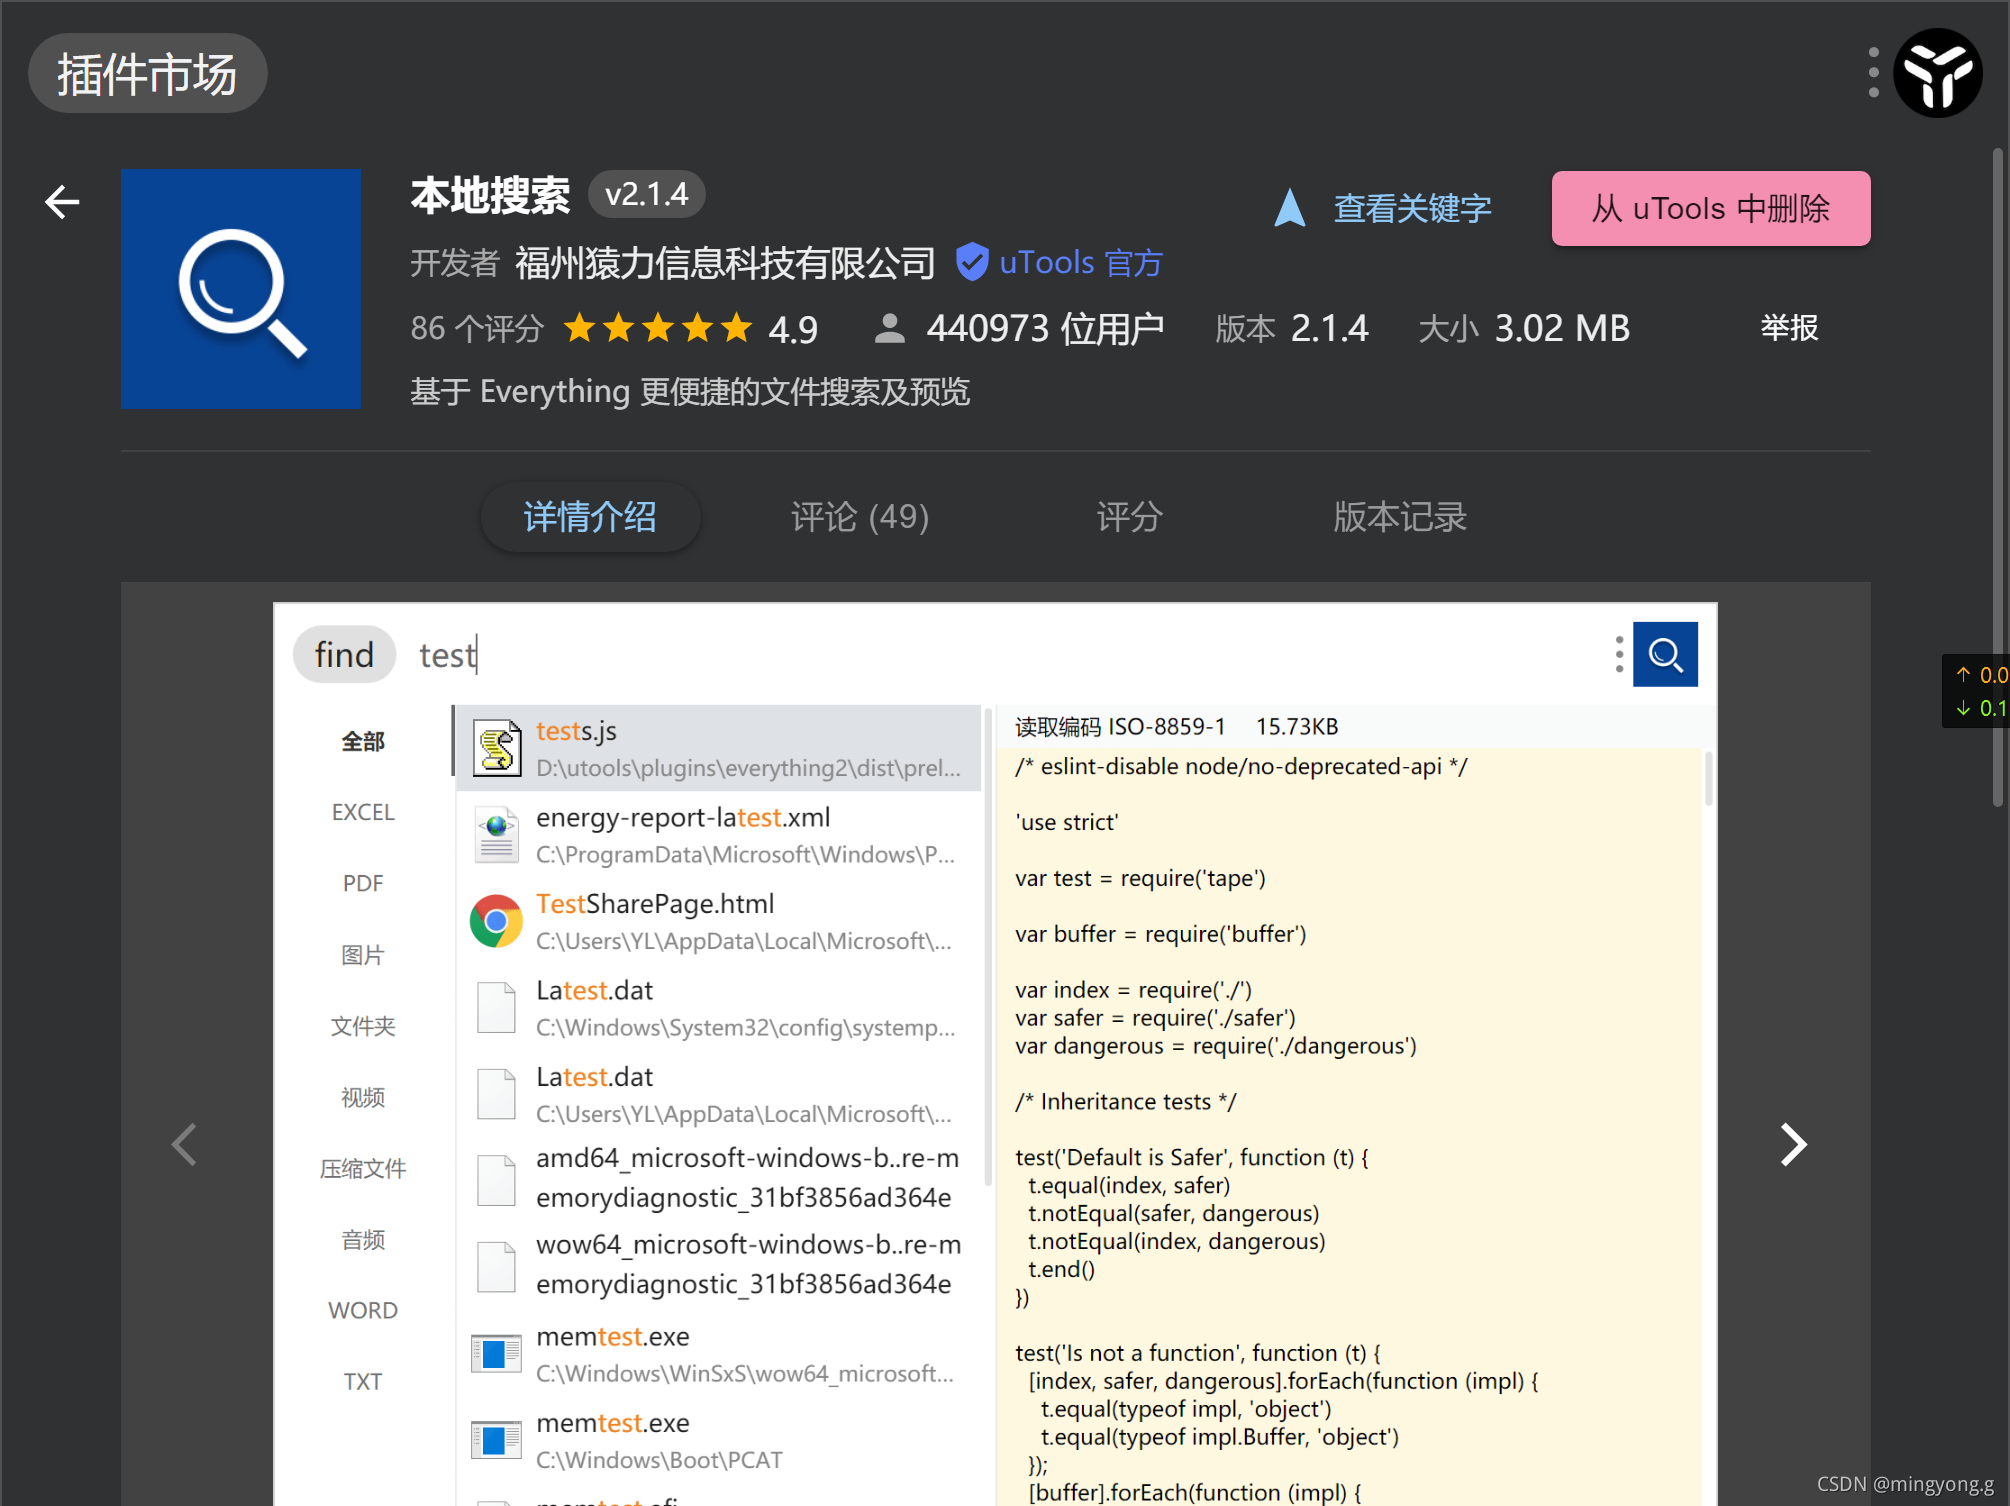Click the magnifier search button in find bar
Image resolution: width=2010 pixels, height=1506 pixels.
point(1664,654)
